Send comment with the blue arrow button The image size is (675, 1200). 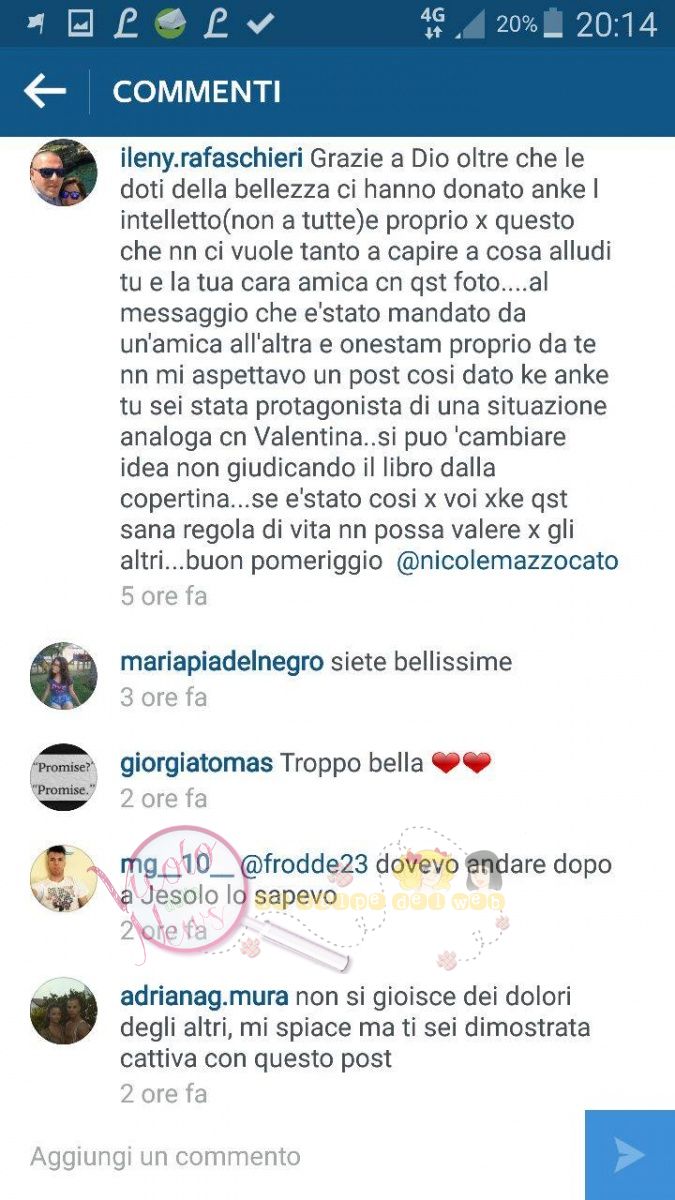click(x=630, y=1155)
